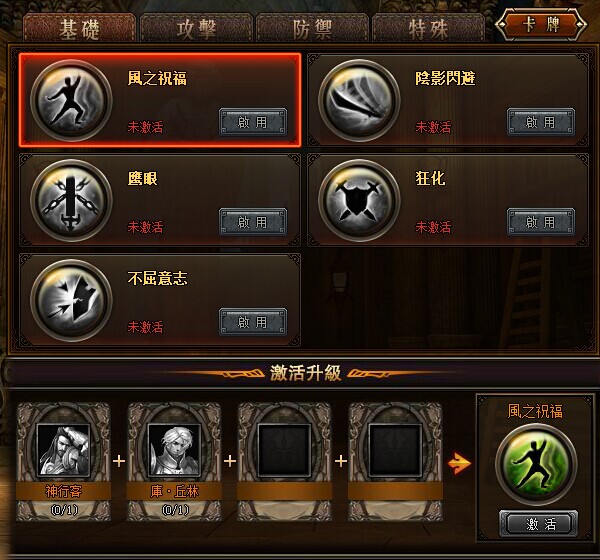
Task: Enable 鷹眼 with its 啟用 button
Action: [x=253, y=222]
